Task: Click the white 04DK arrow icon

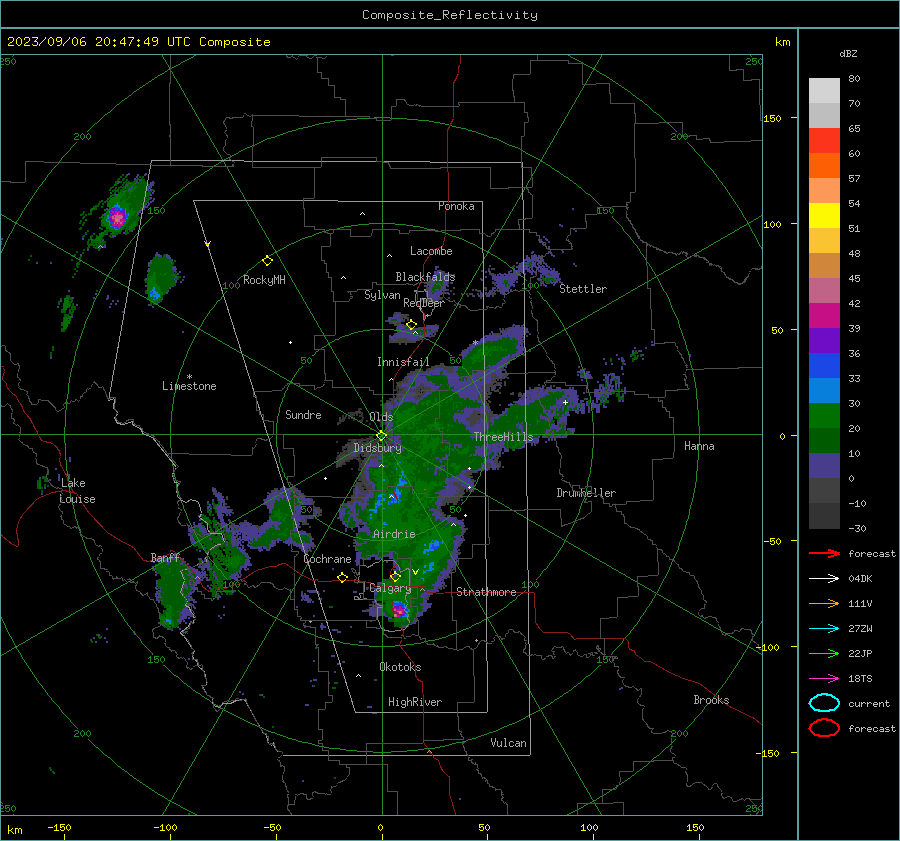Action: pyautogui.click(x=824, y=578)
